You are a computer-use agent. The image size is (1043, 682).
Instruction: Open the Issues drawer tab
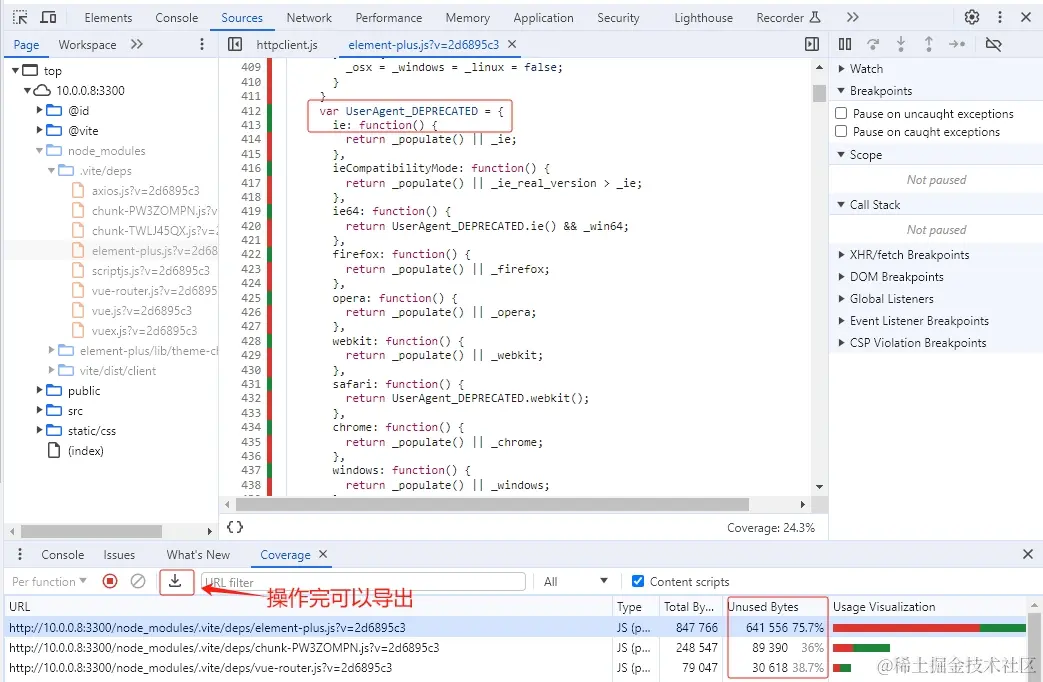click(119, 554)
